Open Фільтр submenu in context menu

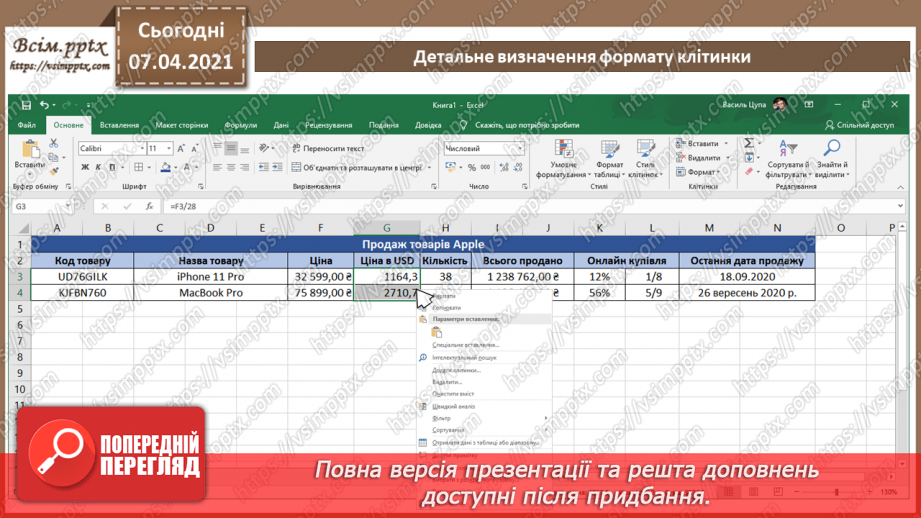click(484, 418)
